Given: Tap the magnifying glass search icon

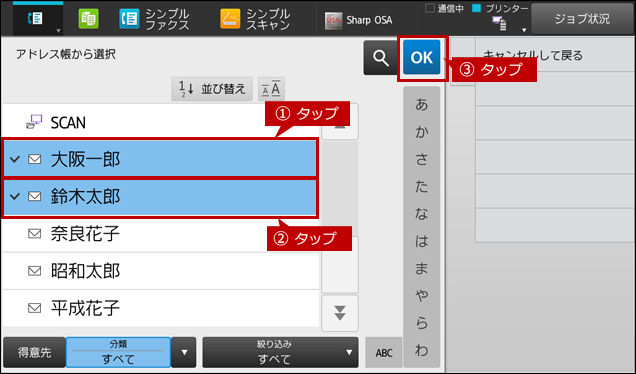Looking at the screenshot, I should (380, 58).
